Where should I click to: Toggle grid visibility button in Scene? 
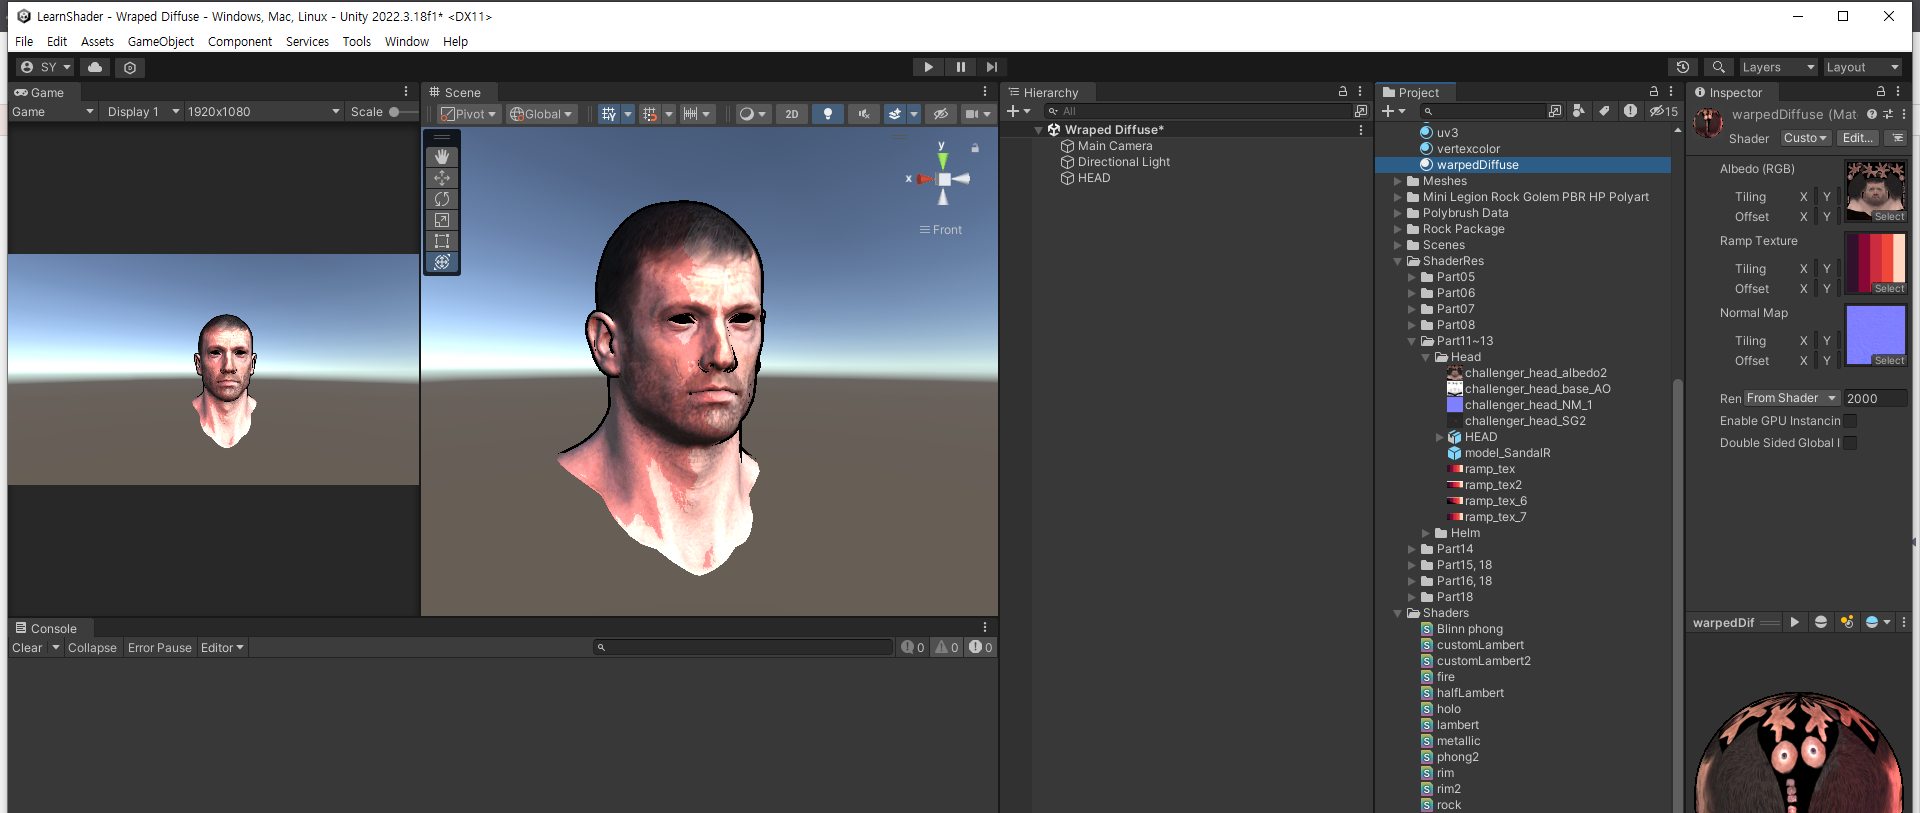tap(608, 114)
